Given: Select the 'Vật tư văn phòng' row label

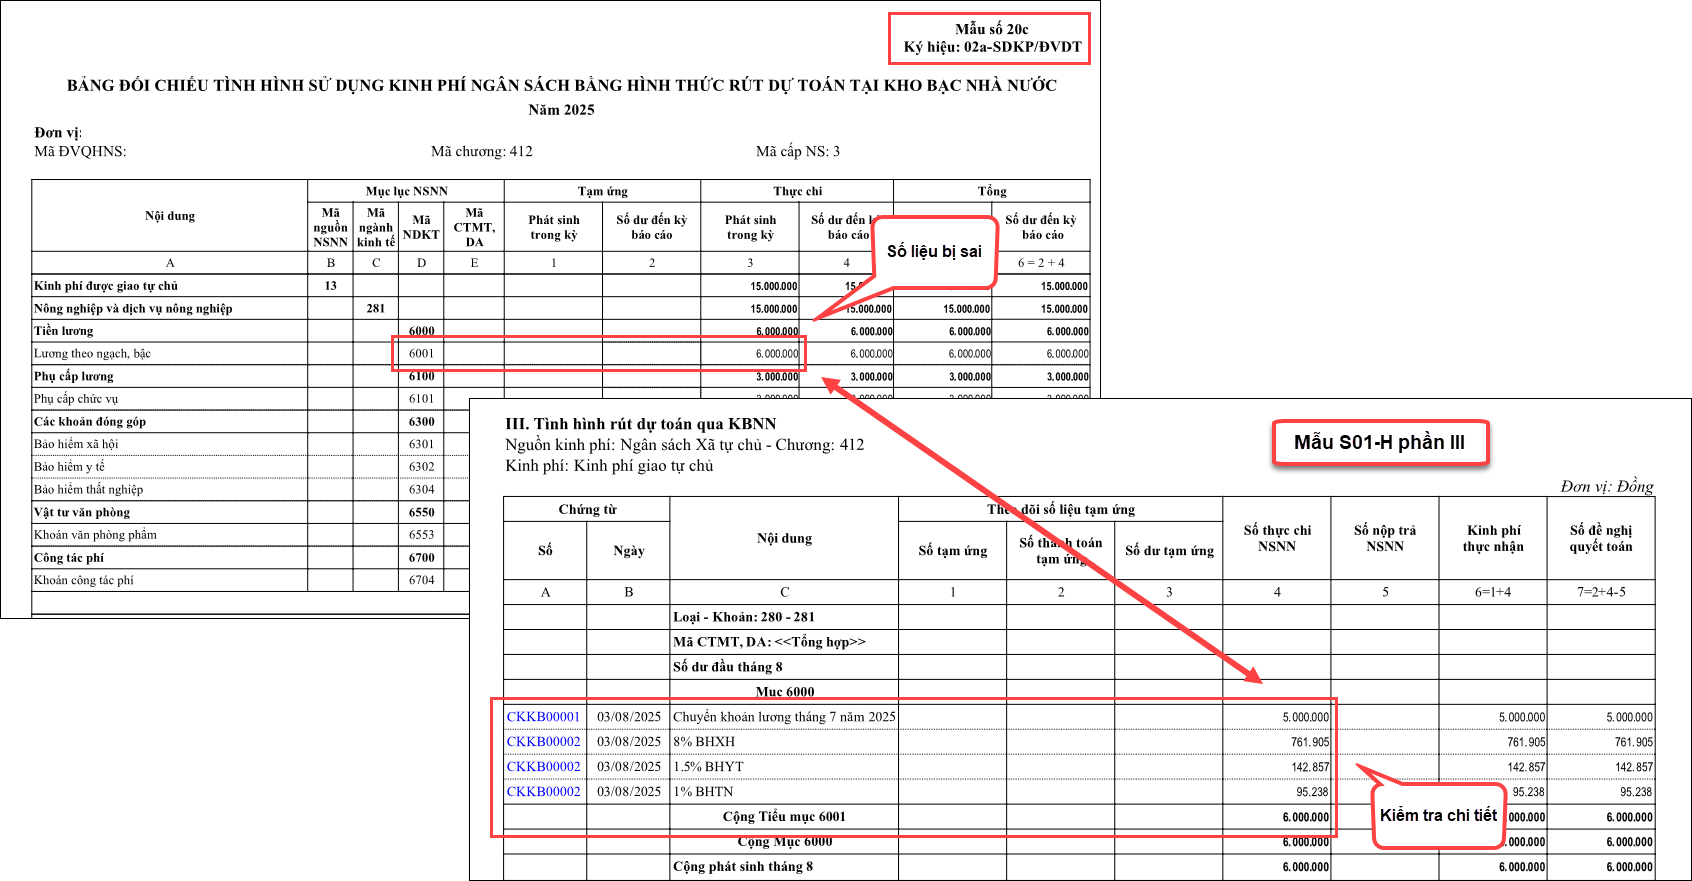Looking at the screenshot, I should click(x=82, y=512).
